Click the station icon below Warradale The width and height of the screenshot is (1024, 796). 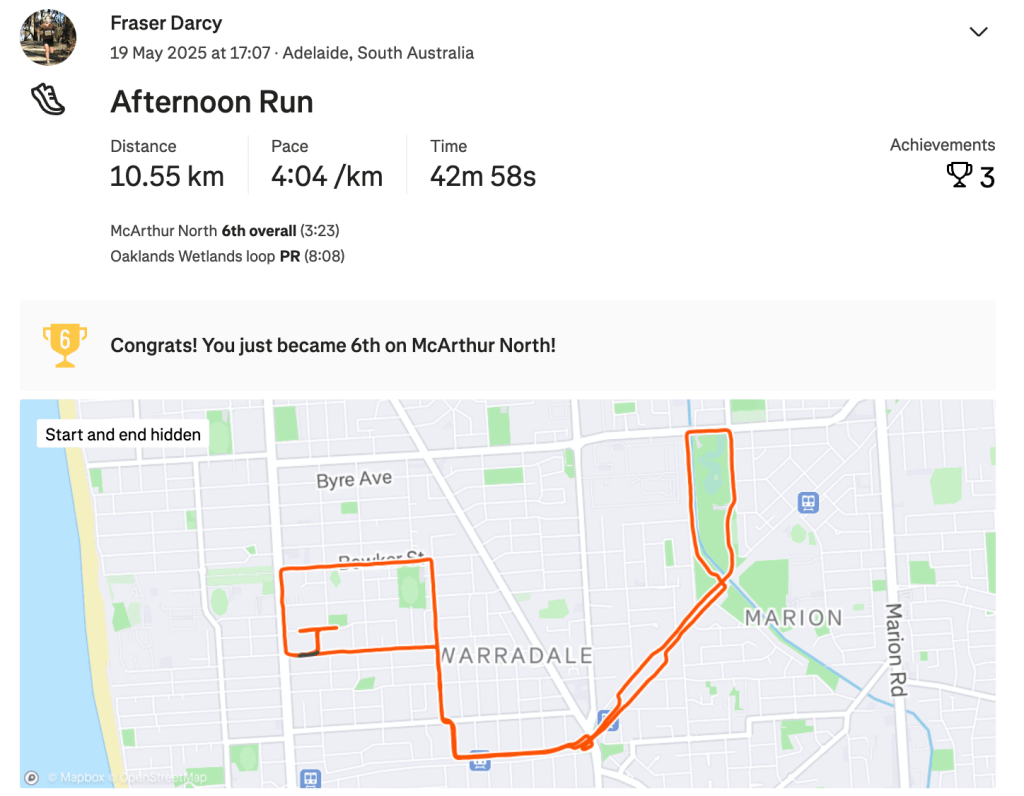tap(481, 760)
